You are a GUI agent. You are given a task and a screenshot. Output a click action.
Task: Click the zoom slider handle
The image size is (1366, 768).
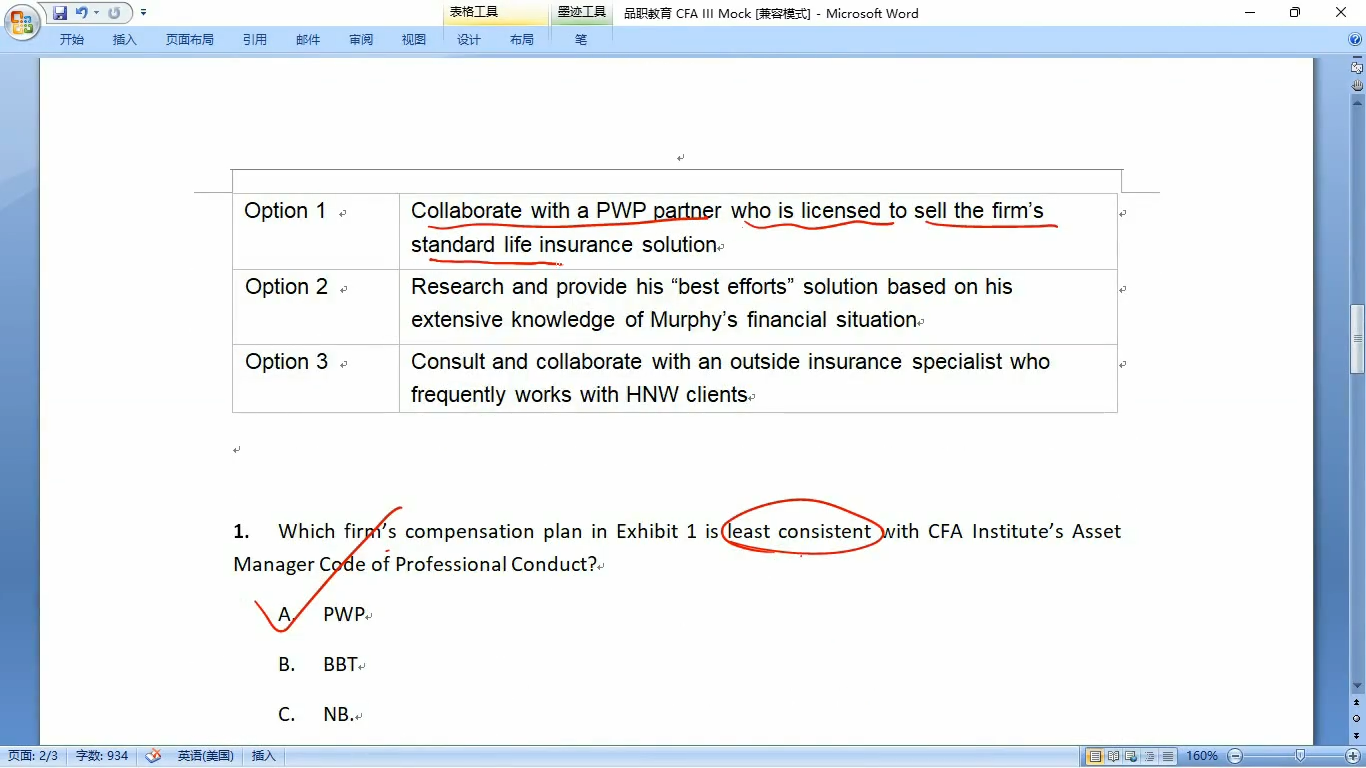pyautogui.click(x=1300, y=756)
